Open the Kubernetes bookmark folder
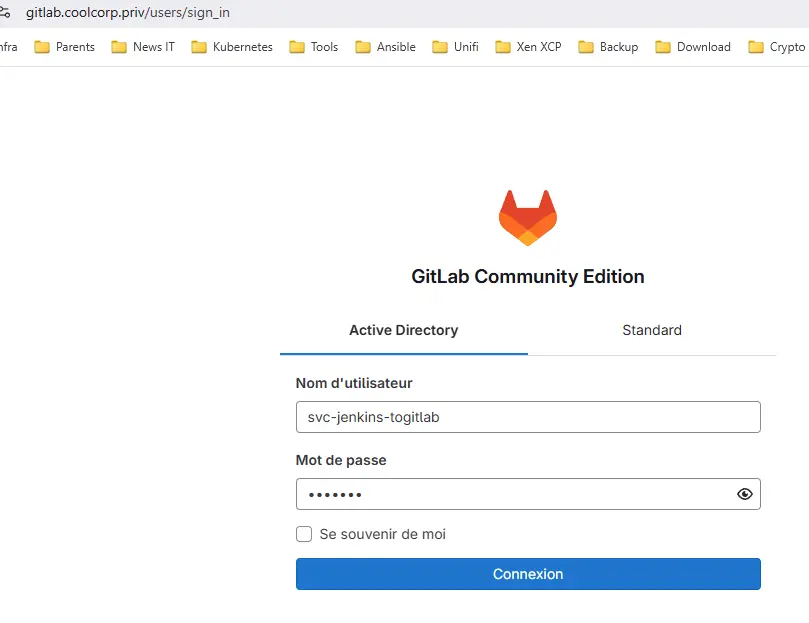This screenshot has height=623, width=809. [x=232, y=47]
